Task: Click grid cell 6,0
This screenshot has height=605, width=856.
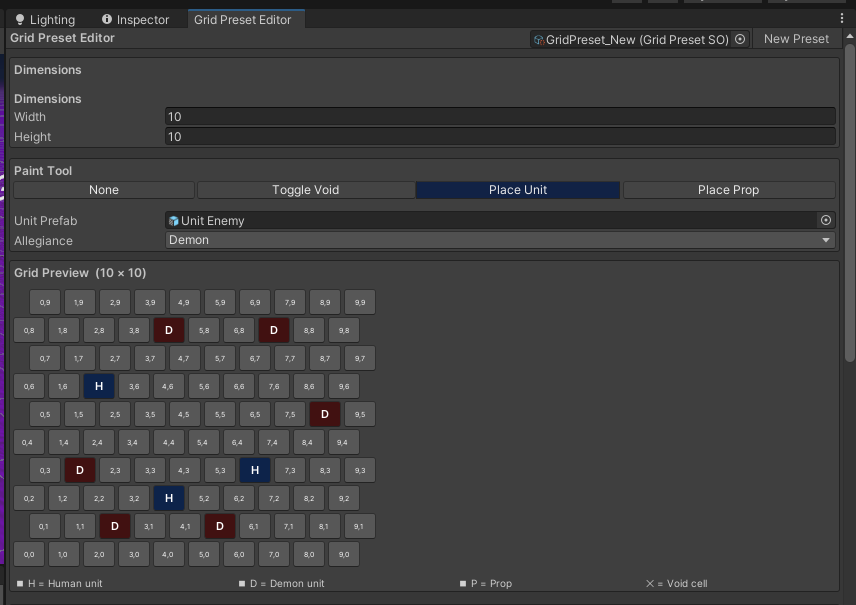Action: click(x=239, y=554)
